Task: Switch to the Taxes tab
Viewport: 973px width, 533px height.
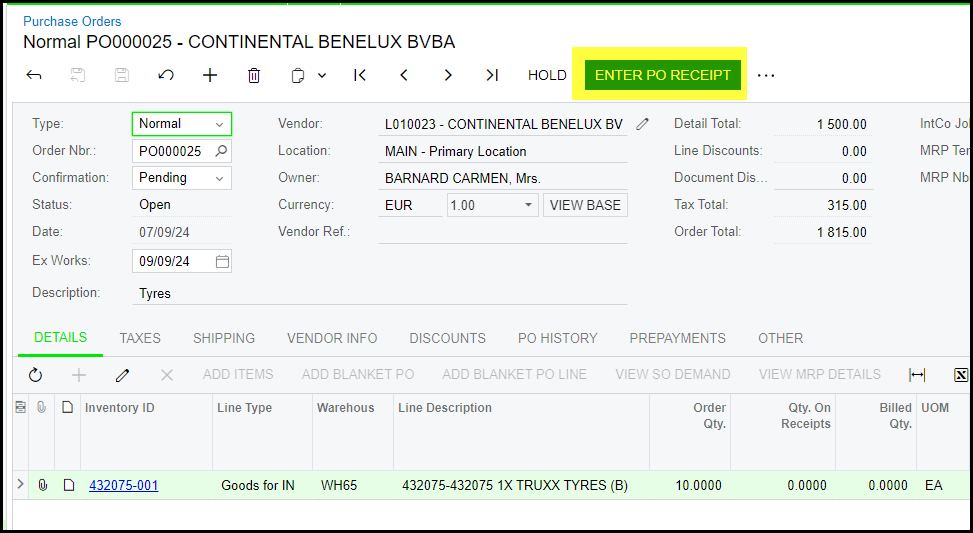Action: [140, 338]
